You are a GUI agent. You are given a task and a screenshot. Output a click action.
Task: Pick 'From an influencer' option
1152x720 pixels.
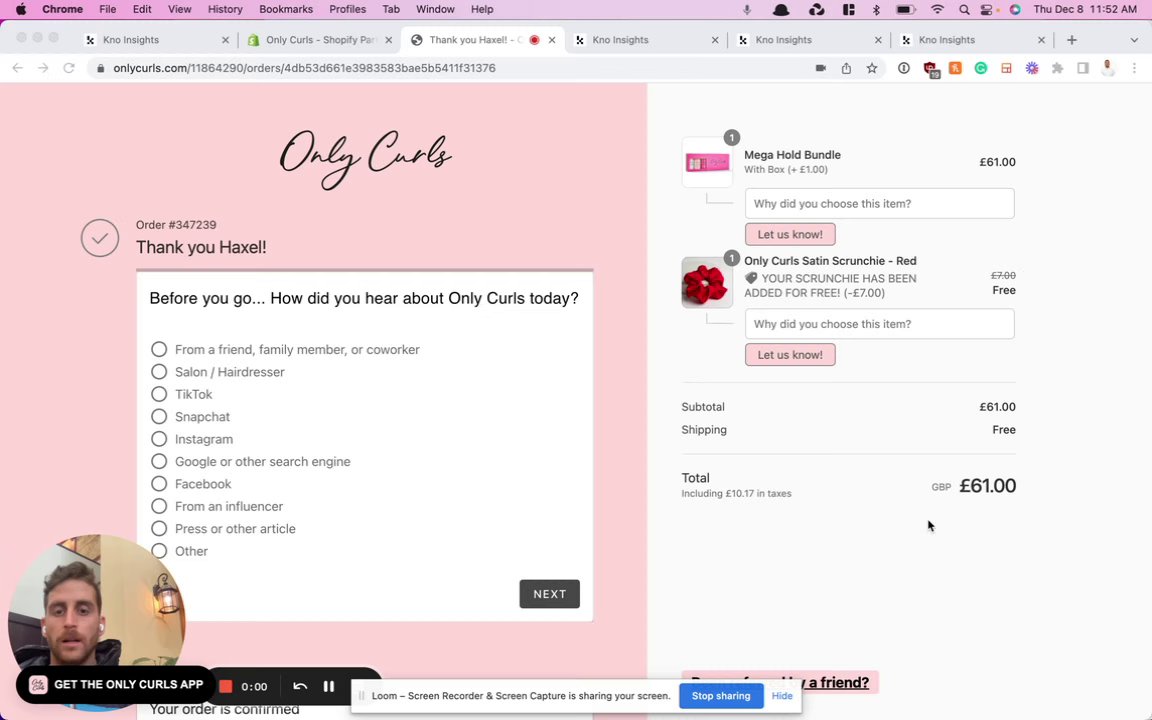(159, 506)
